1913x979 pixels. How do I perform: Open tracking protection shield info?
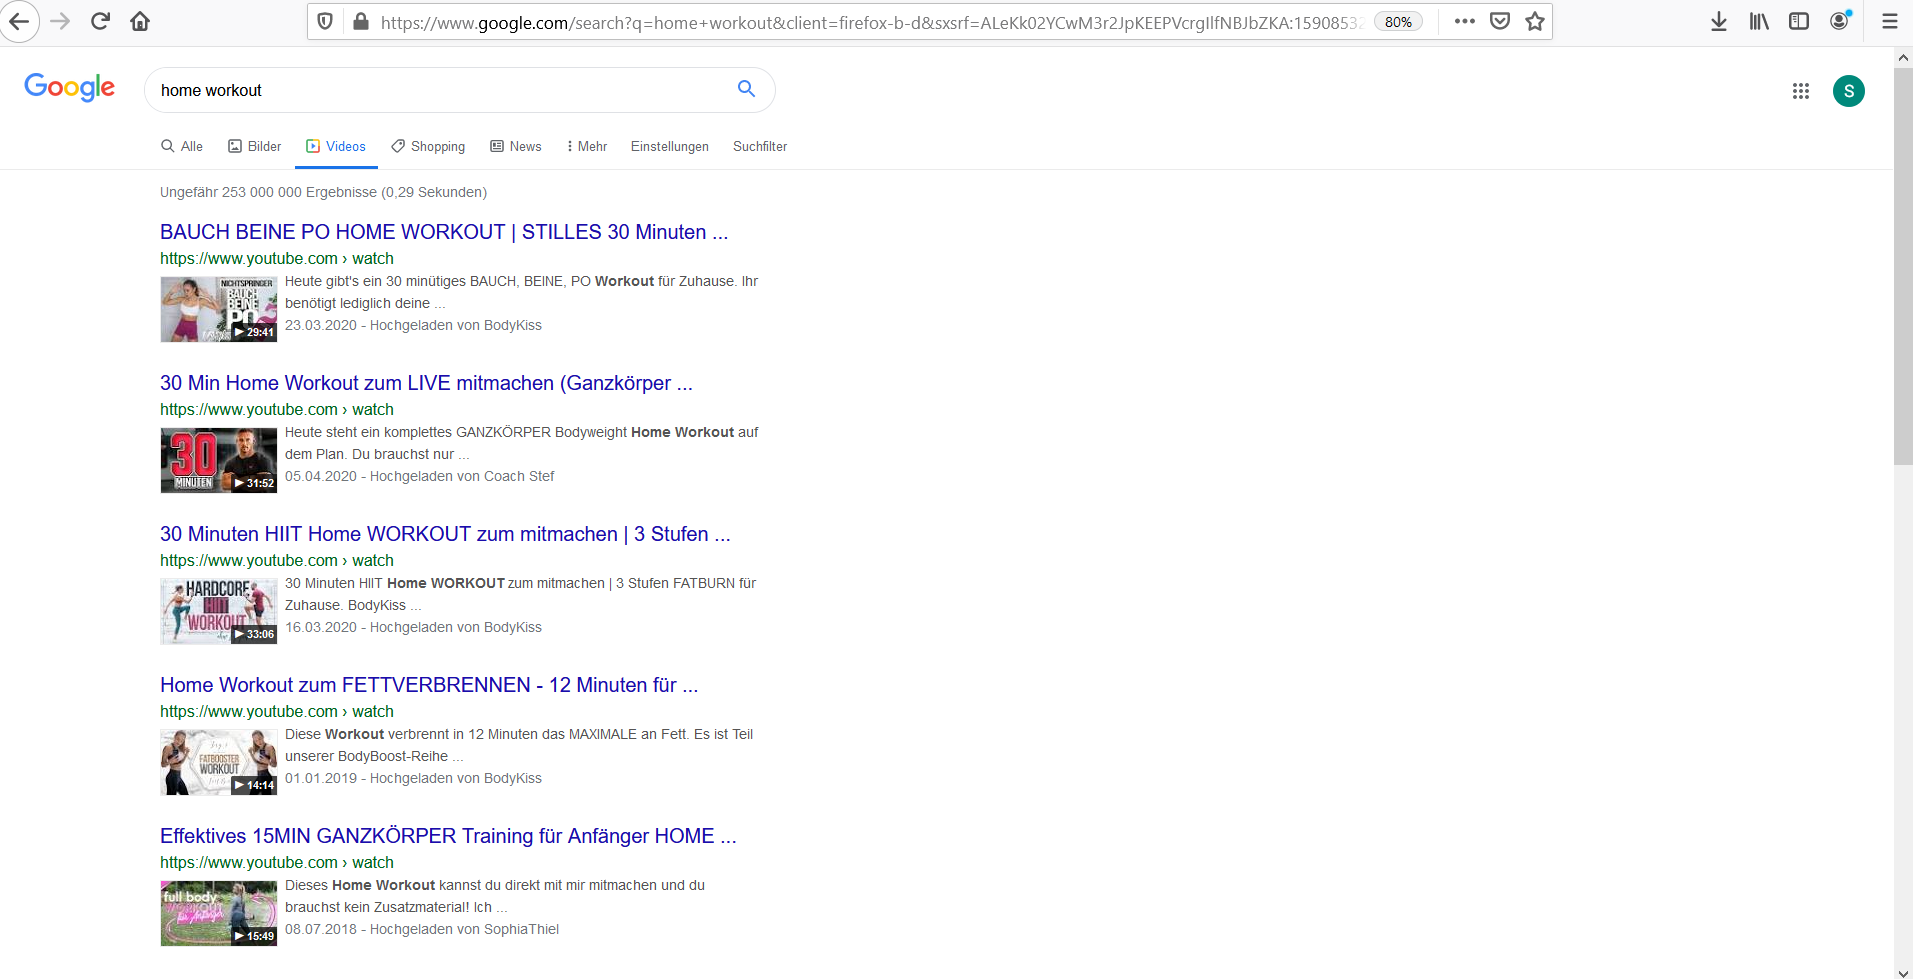point(325,21)
